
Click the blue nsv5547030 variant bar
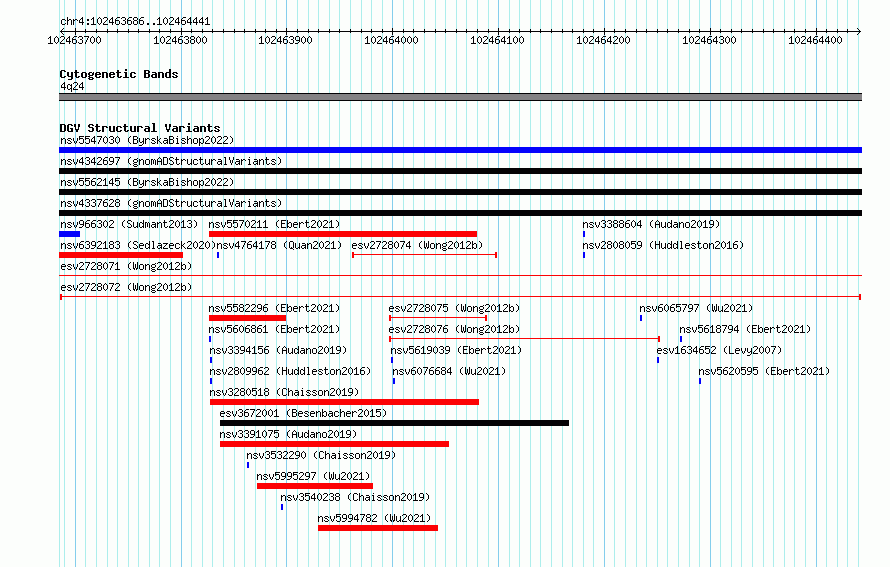point(460,150)
